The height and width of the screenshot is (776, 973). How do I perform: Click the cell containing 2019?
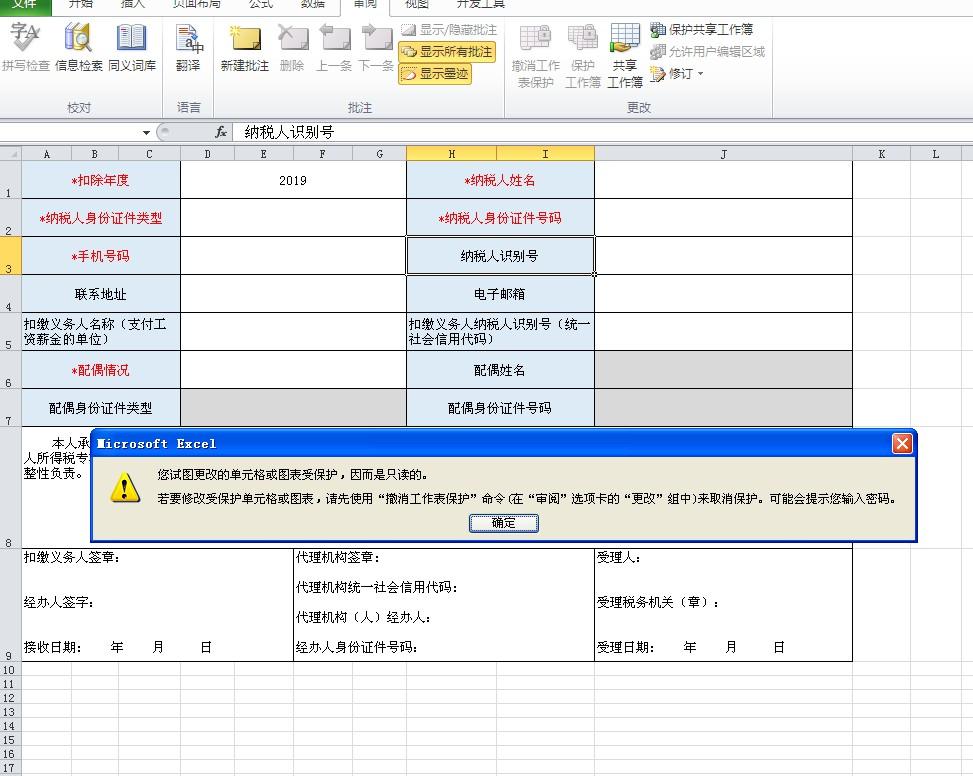[293, 180]
